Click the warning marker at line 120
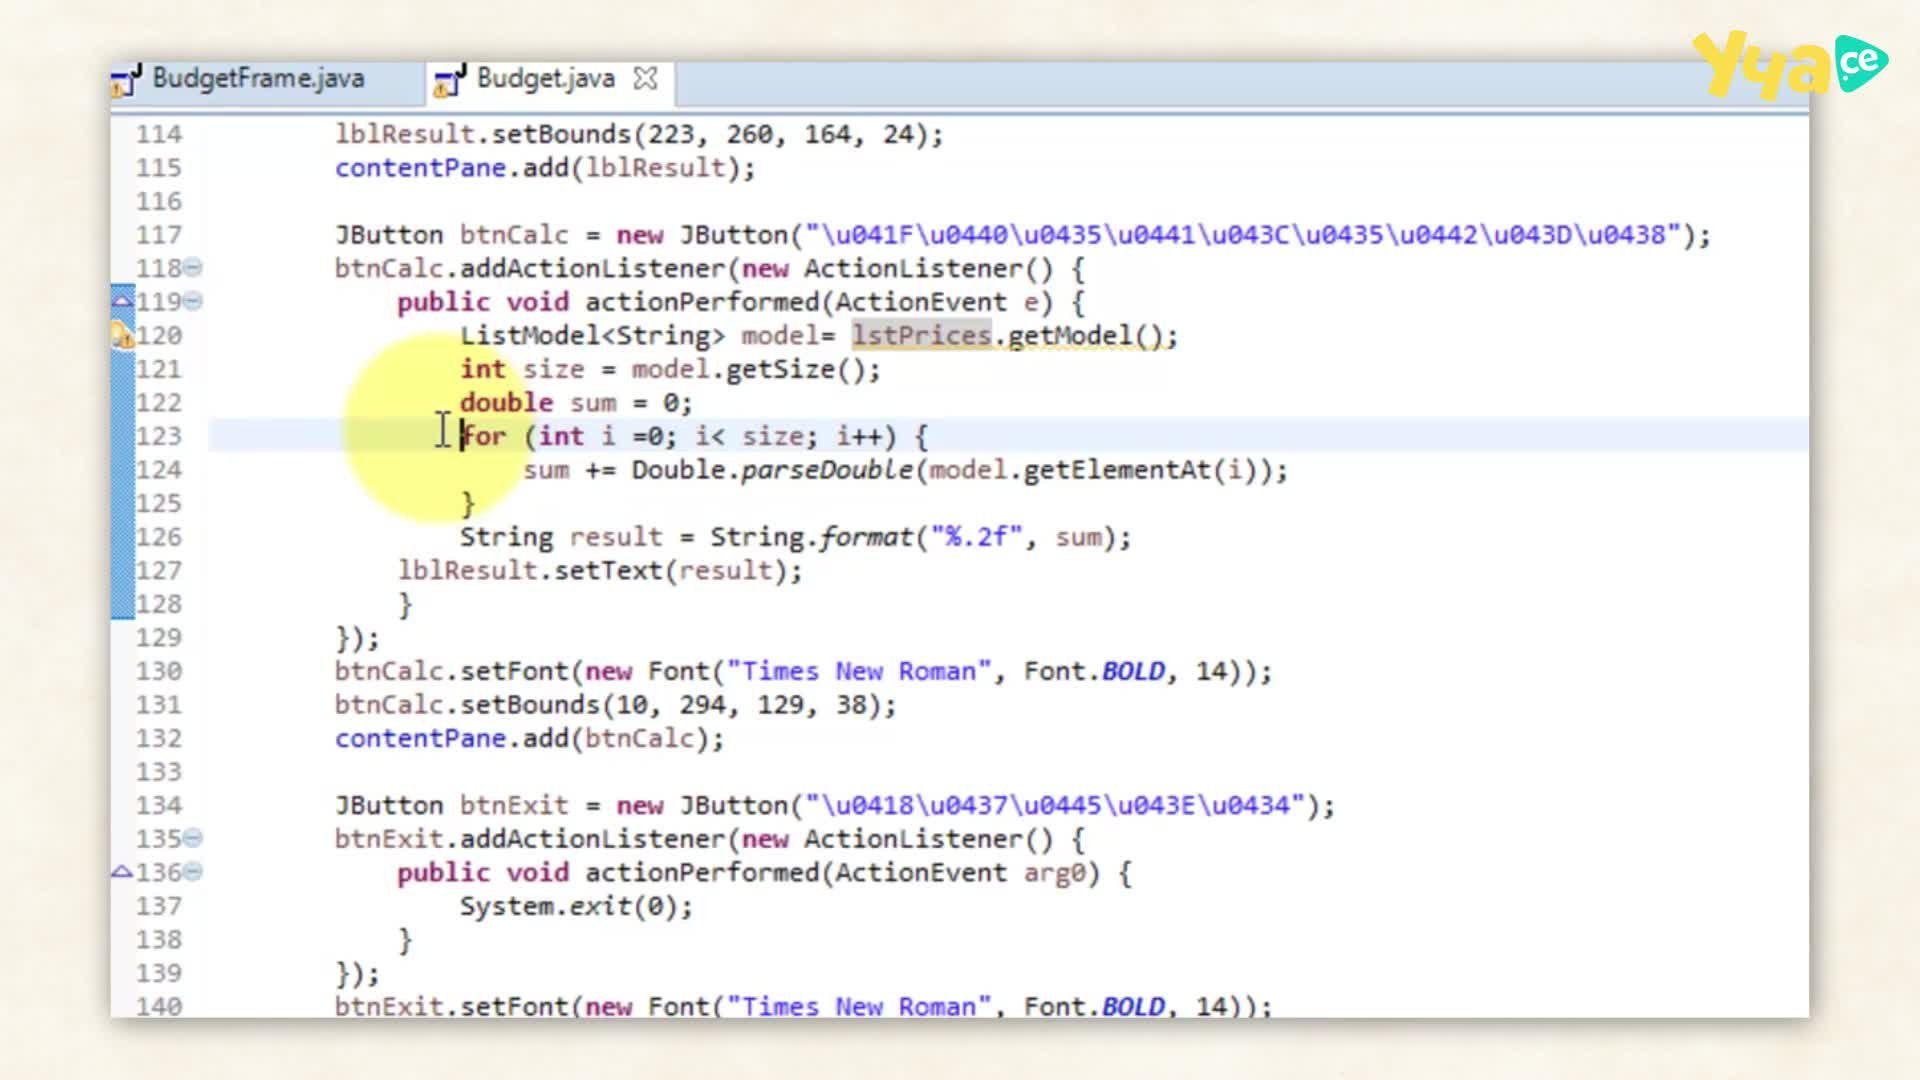The width and height of the screenshot is (1920, 1080). [122, 335]
